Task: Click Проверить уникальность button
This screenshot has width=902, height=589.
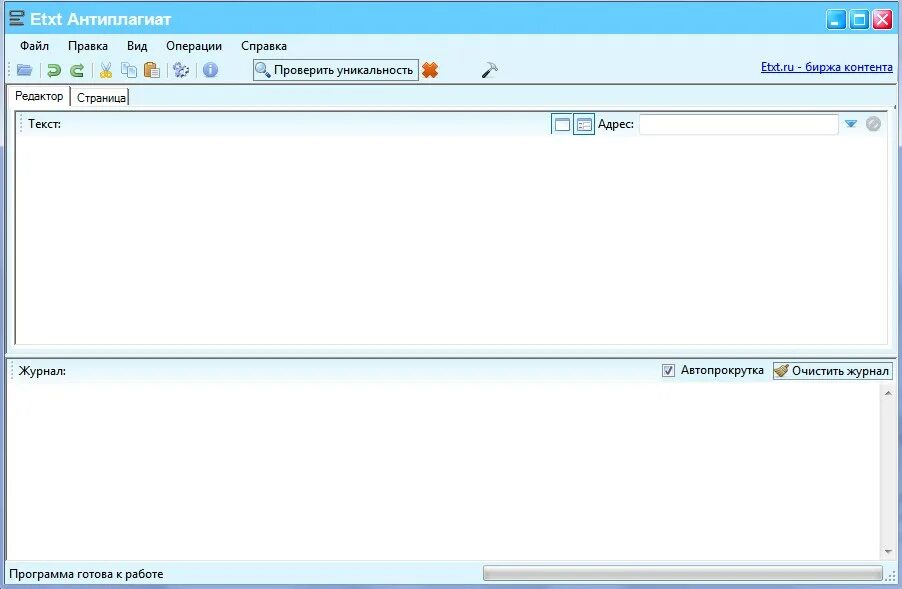Action: pos(336,70)
